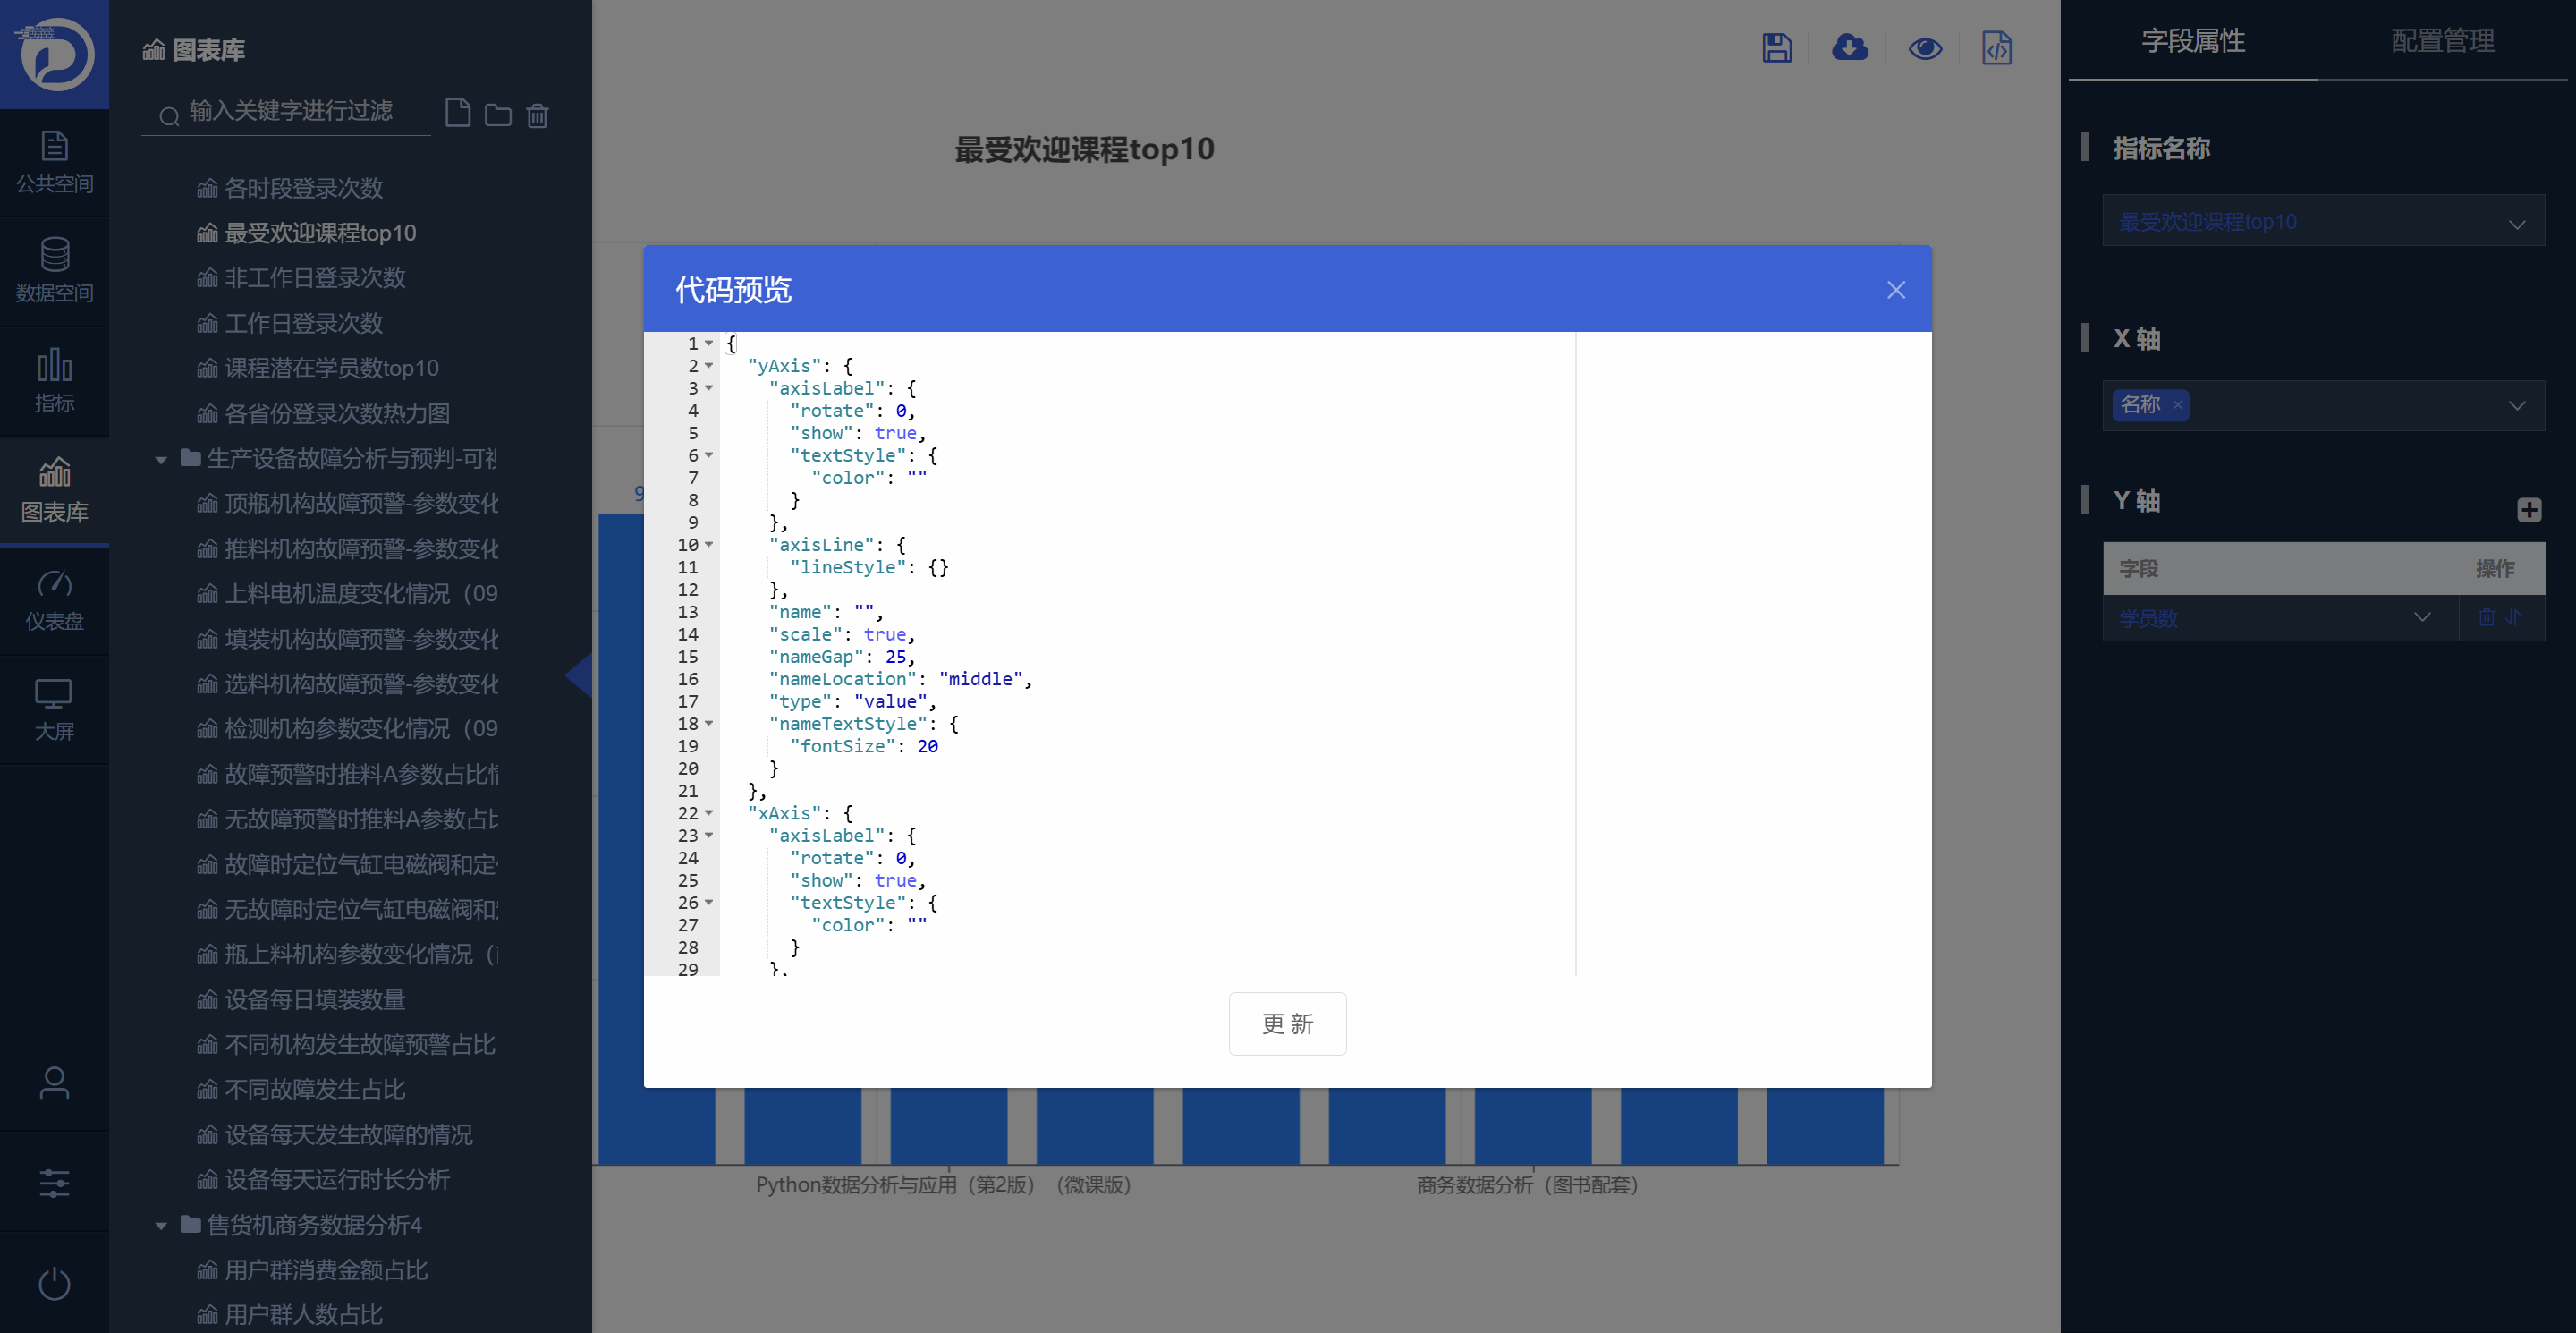Image resolution: width=2576 pixels, height=1333 pixels.
Task: Close the 代码预览 dialog
Action: pyautogui.click(x=1895, y=290)
